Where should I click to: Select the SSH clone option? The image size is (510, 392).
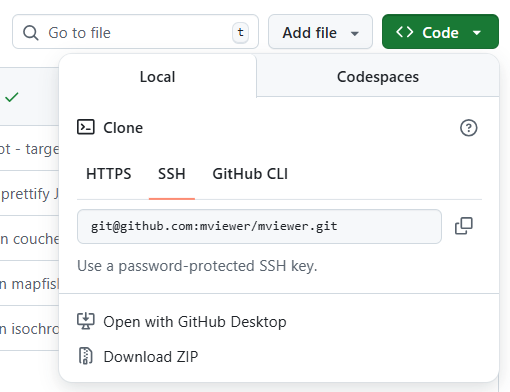pyautogui.click(x=172, y=174)
